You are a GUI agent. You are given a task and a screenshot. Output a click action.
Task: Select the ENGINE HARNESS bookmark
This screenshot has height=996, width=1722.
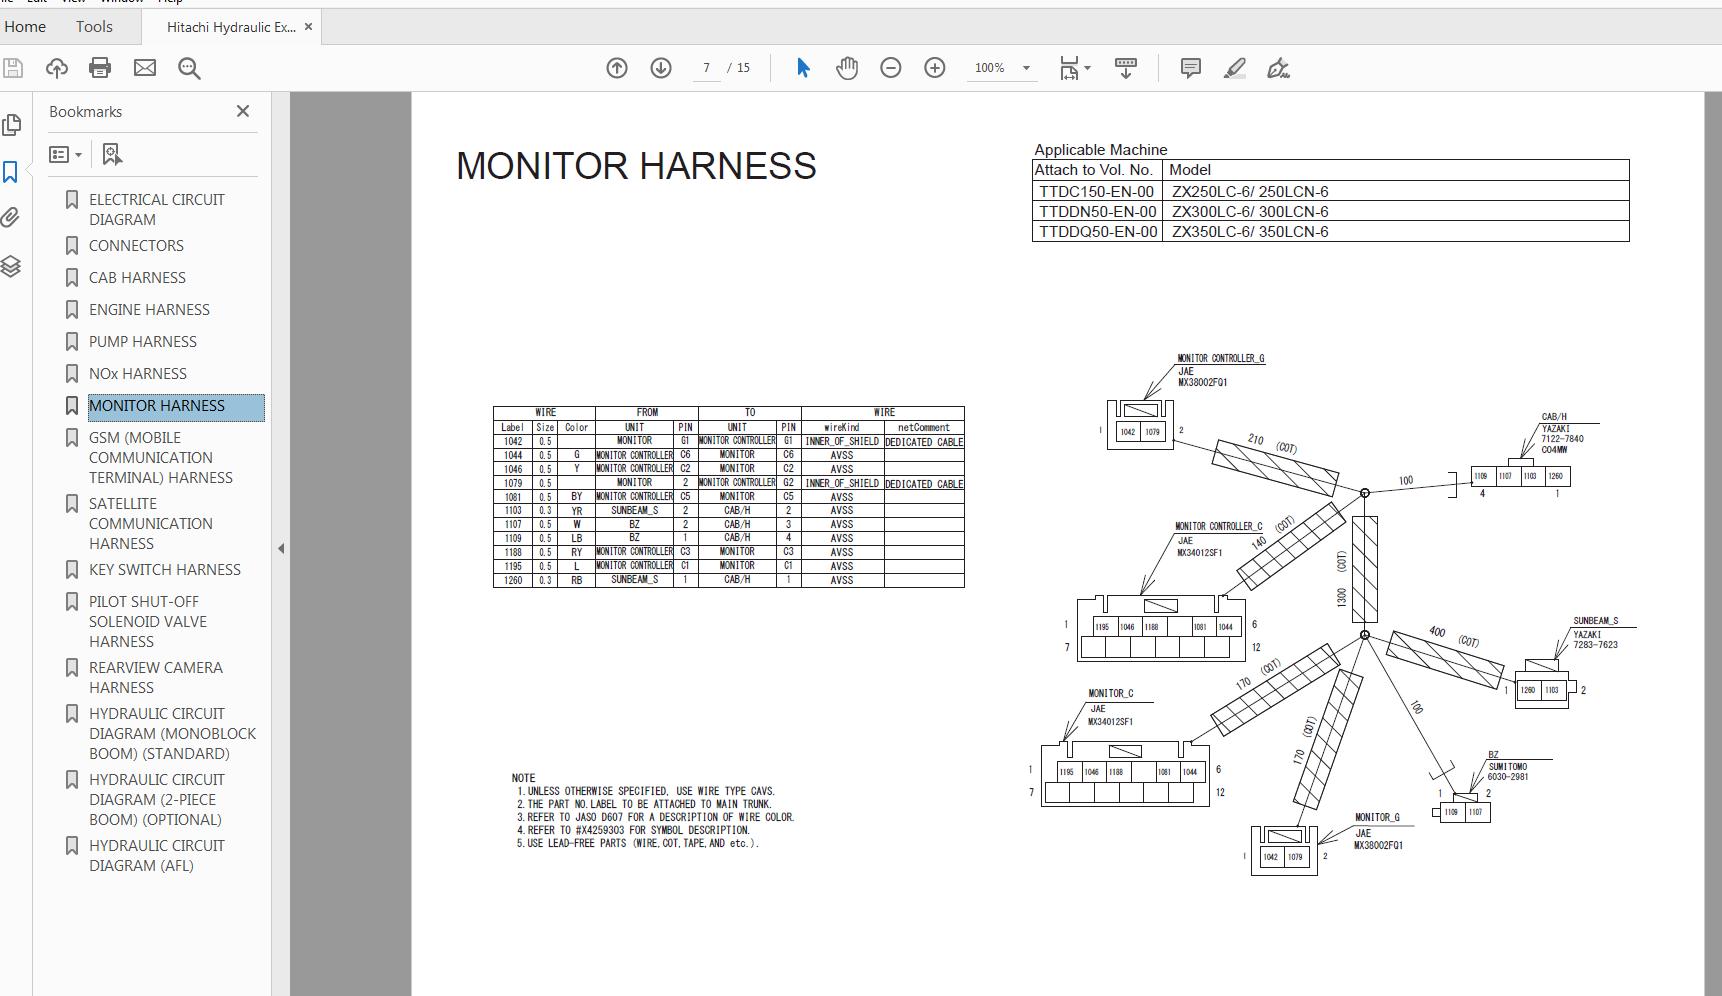(x=149, y=309)
